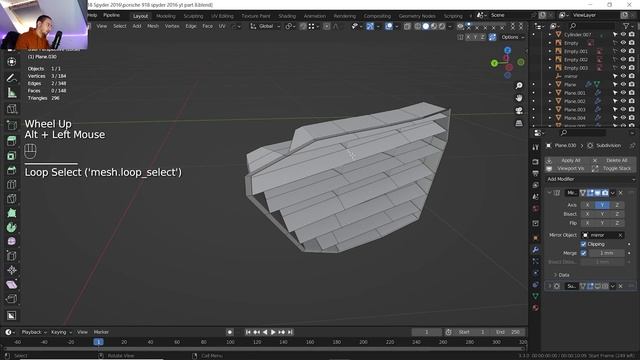This screenshot has width=640, height=360.
Task: Open the Edge menu in viewport header
Action: (x=191, y=26)
